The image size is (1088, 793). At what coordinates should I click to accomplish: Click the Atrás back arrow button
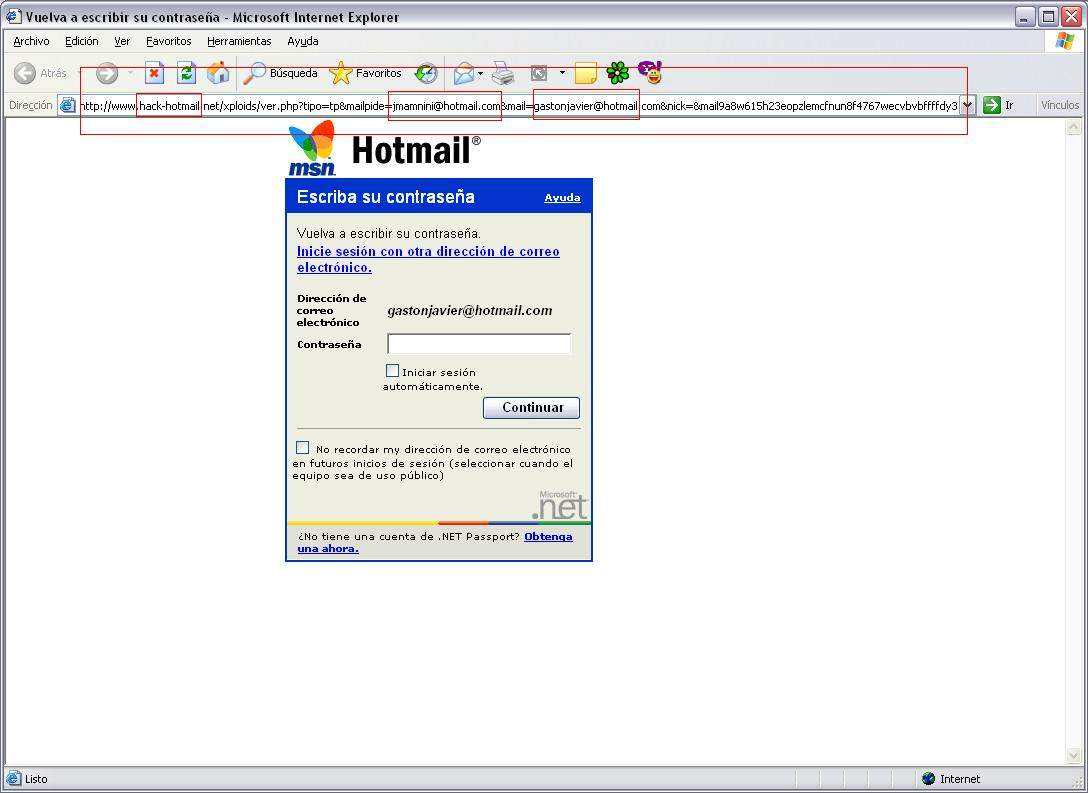pyautogui.click(x=25, y=73)
